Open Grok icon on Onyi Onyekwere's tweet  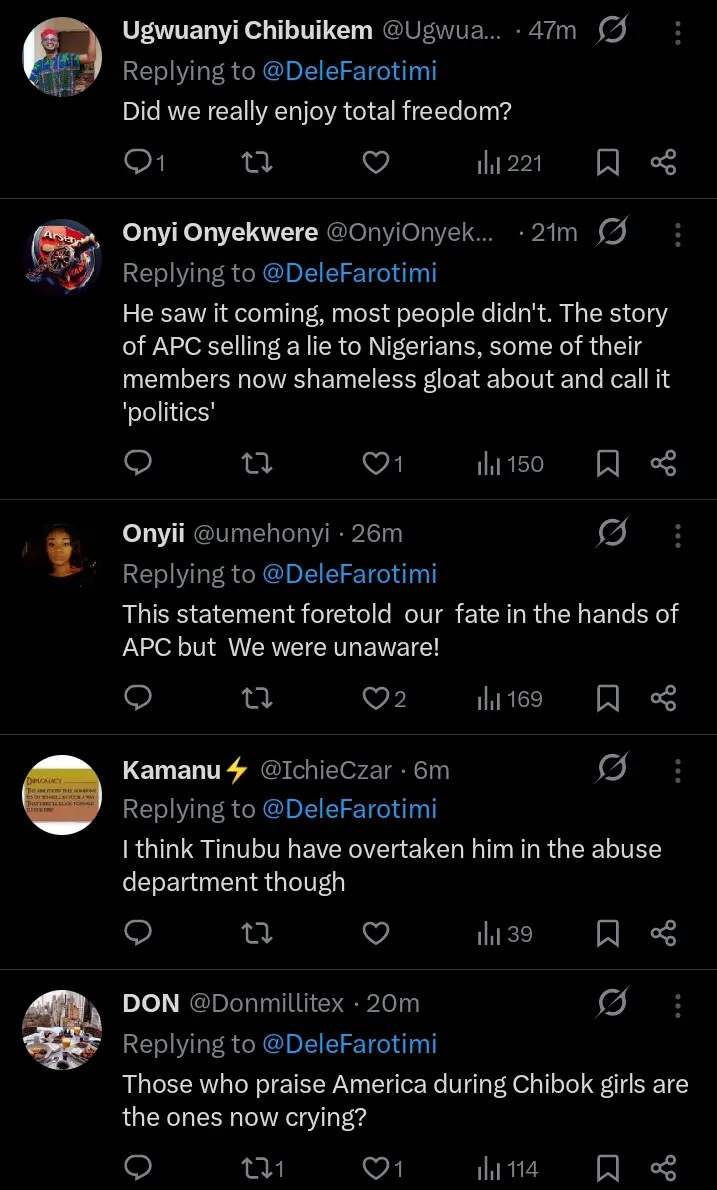point(611,232)
